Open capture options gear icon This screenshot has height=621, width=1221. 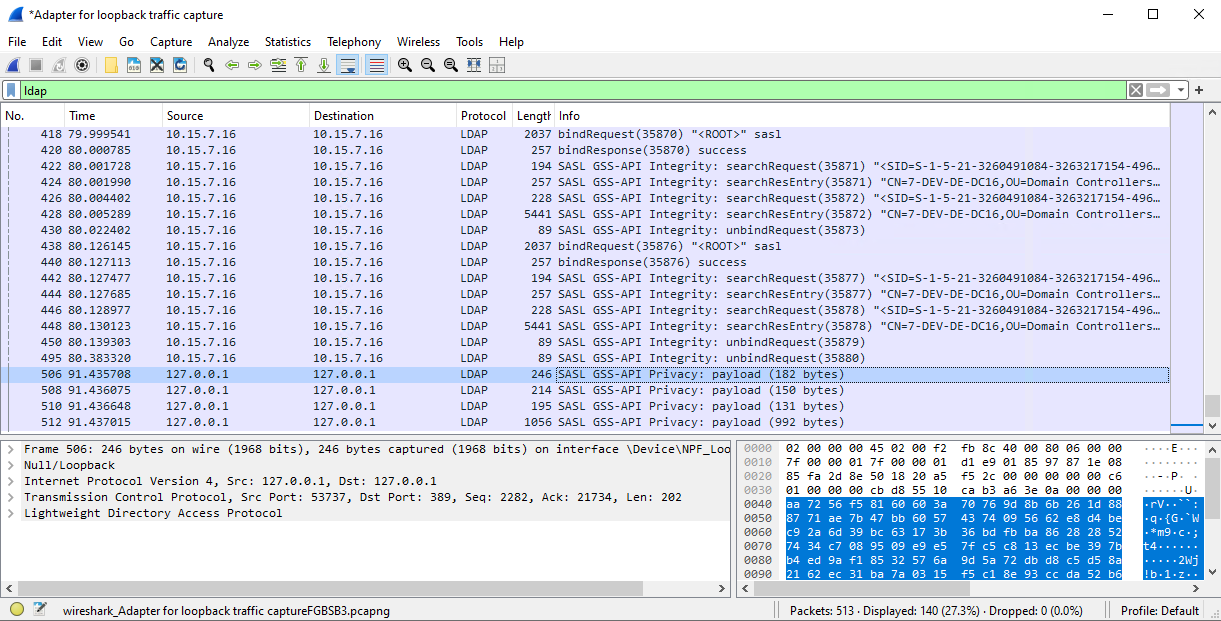(x=82, y=65)
